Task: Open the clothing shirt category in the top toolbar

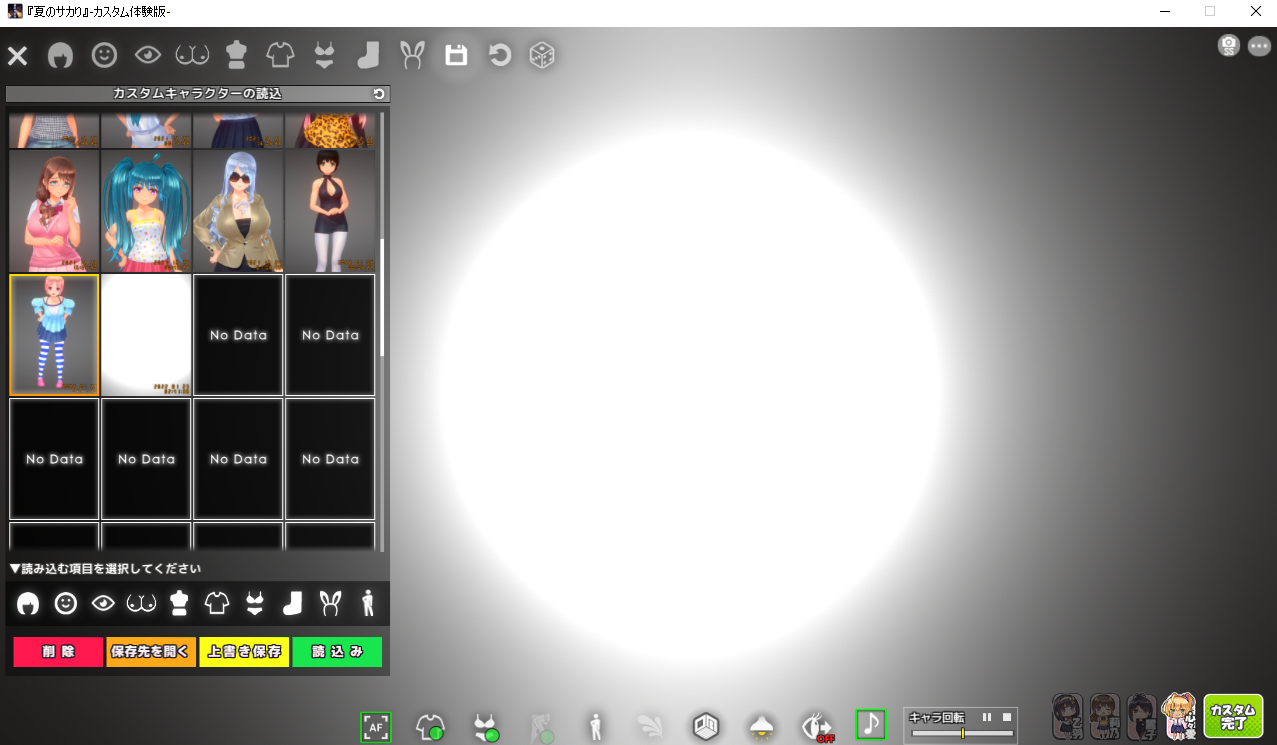Action: click(x=280, y=56)
